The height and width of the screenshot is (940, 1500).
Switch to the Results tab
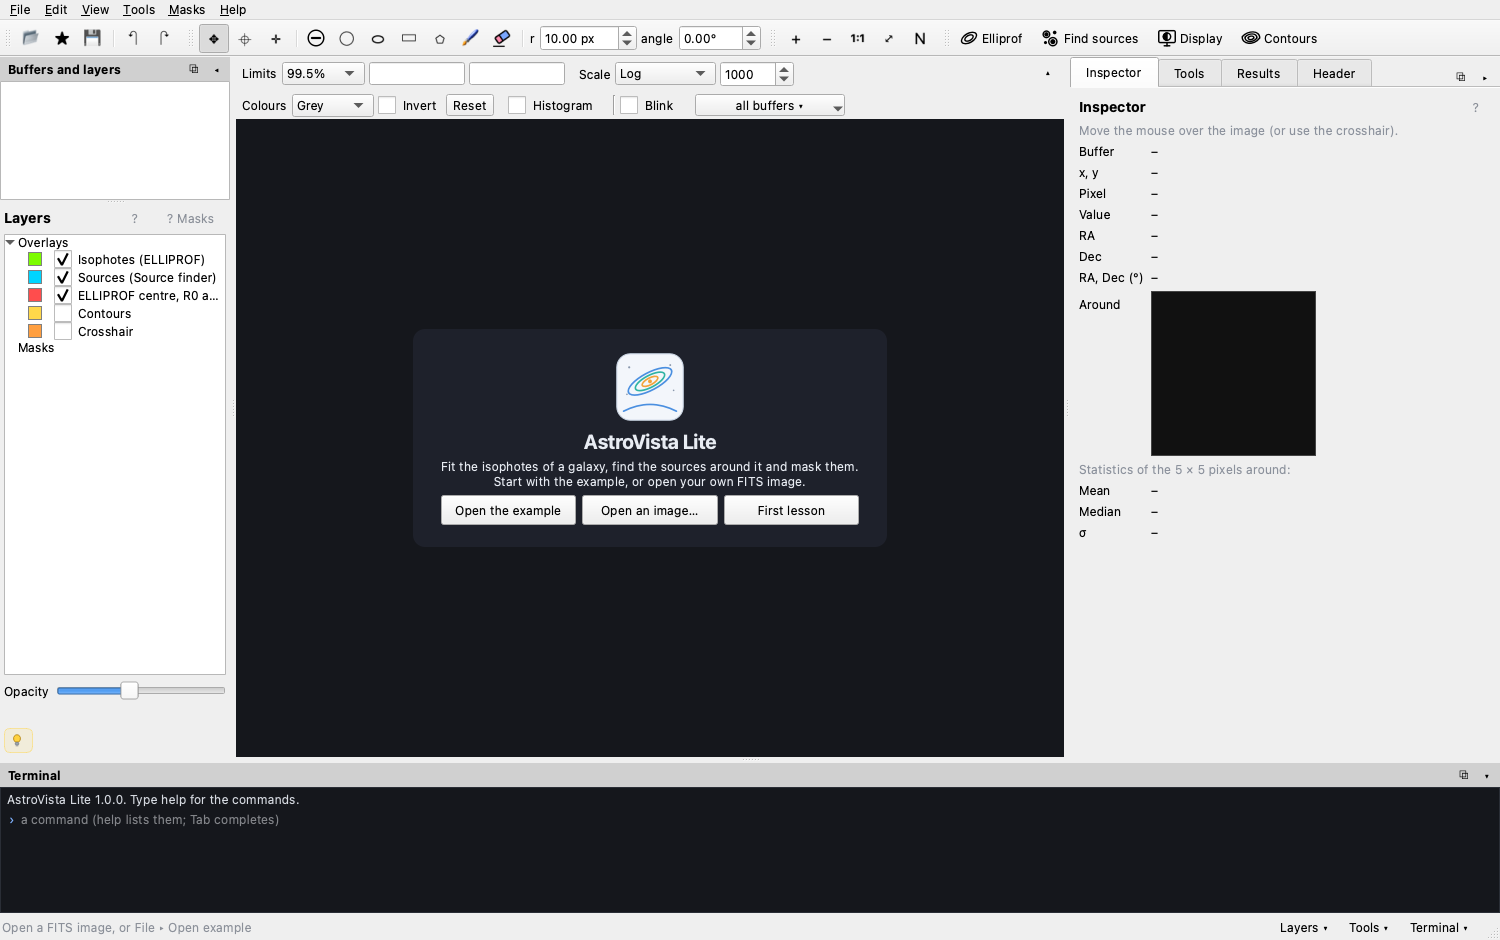(x=1258, y=74)
